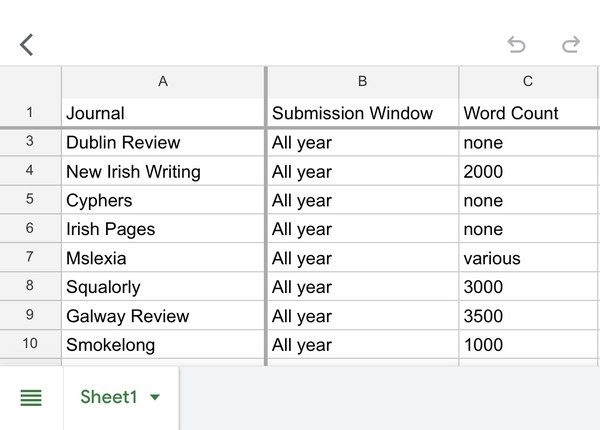Click the Submission Window header cell
Screen dimensions: 600x430
point(363,113)
